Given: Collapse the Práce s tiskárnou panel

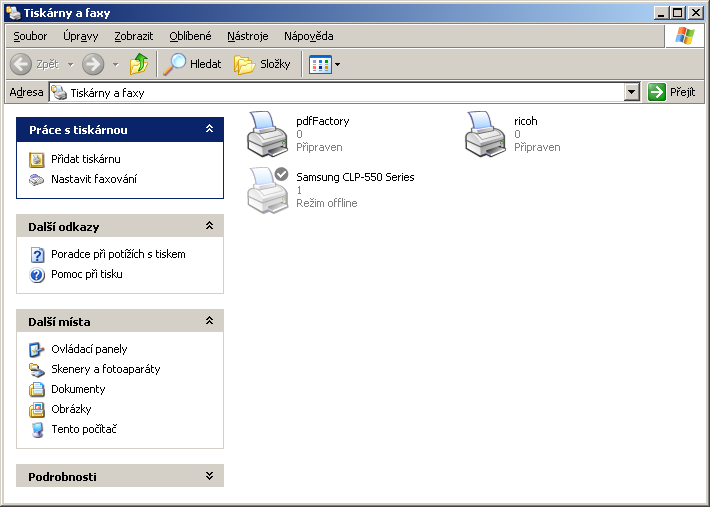Looking at the screenshot, I should pos(209,129).
